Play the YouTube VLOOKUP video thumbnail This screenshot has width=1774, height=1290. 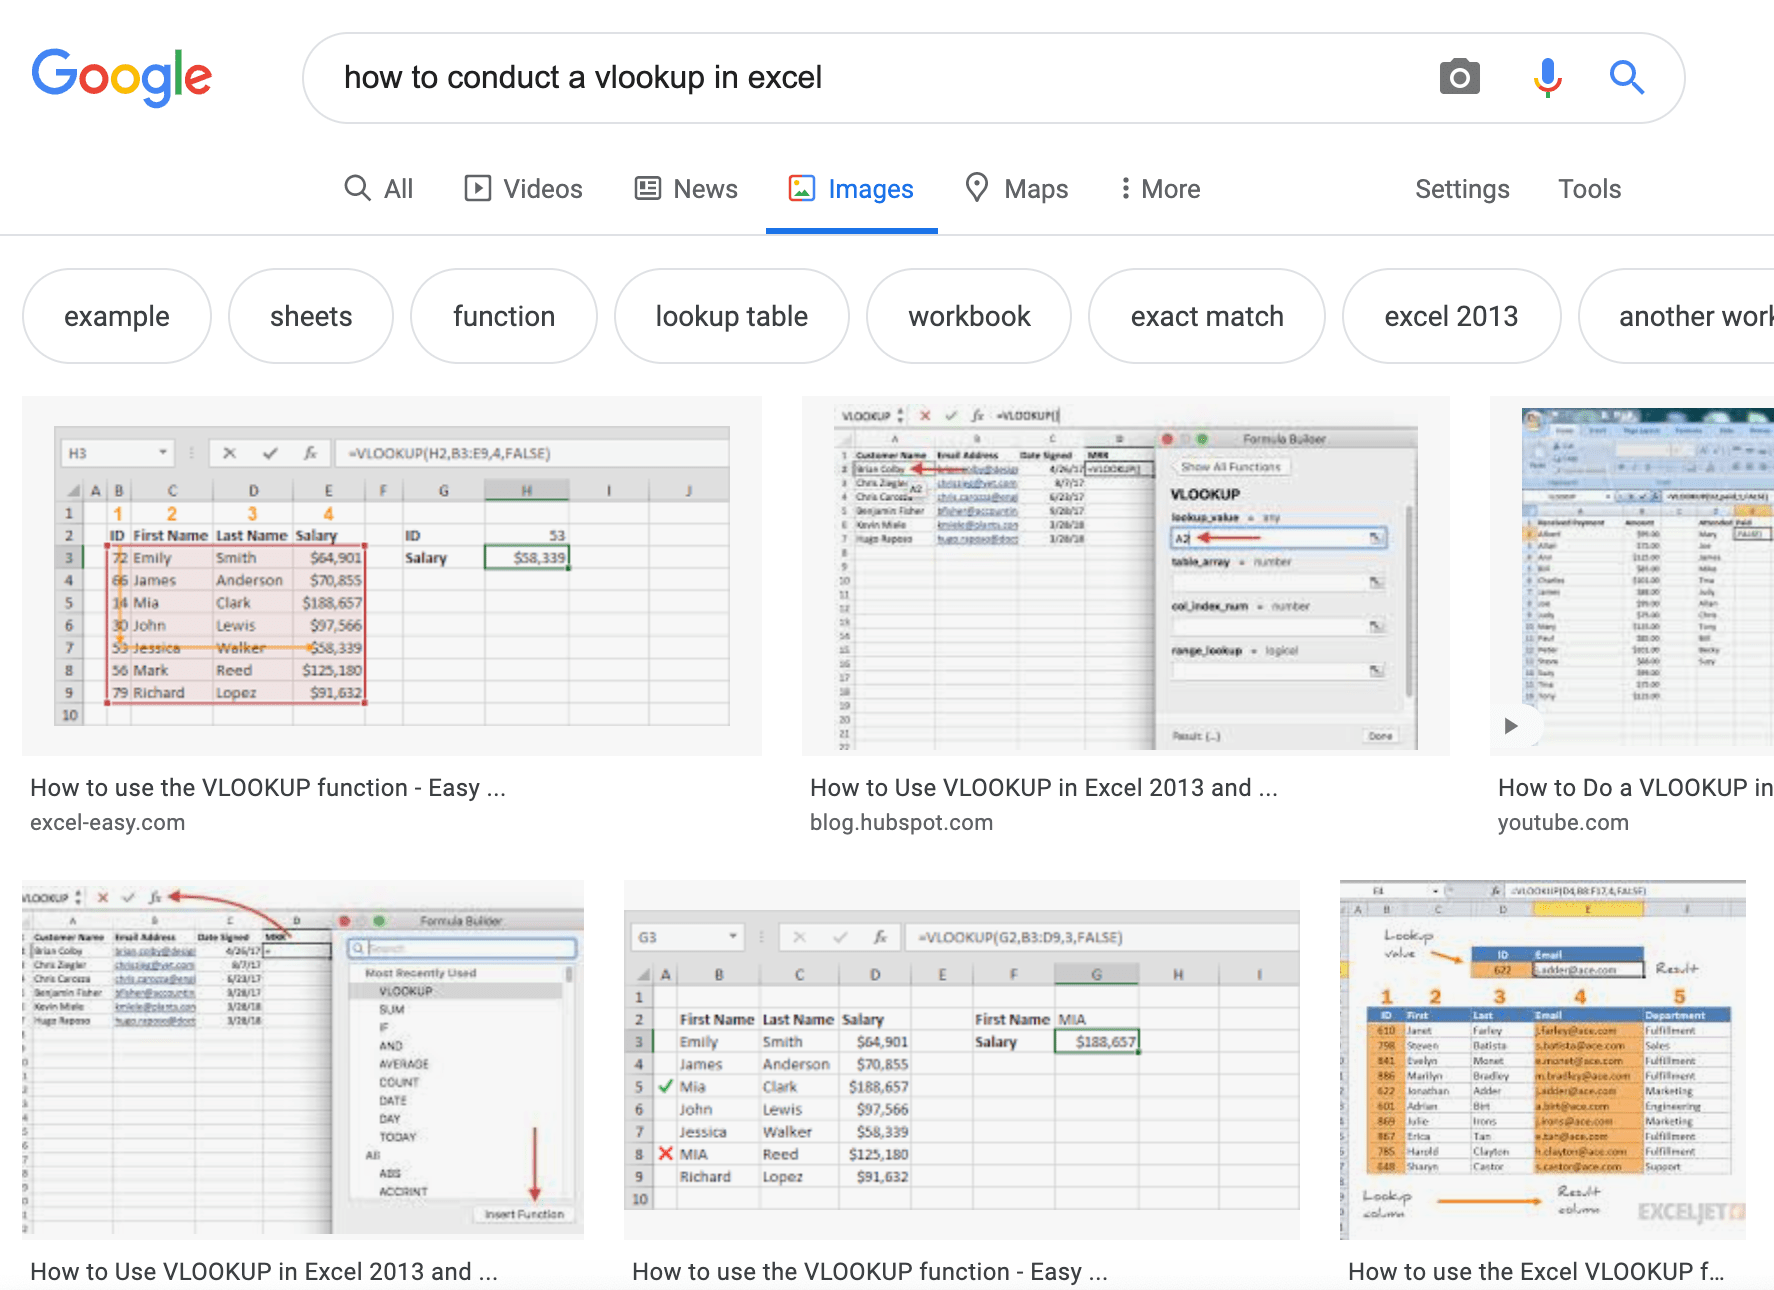click(1632, 576)
